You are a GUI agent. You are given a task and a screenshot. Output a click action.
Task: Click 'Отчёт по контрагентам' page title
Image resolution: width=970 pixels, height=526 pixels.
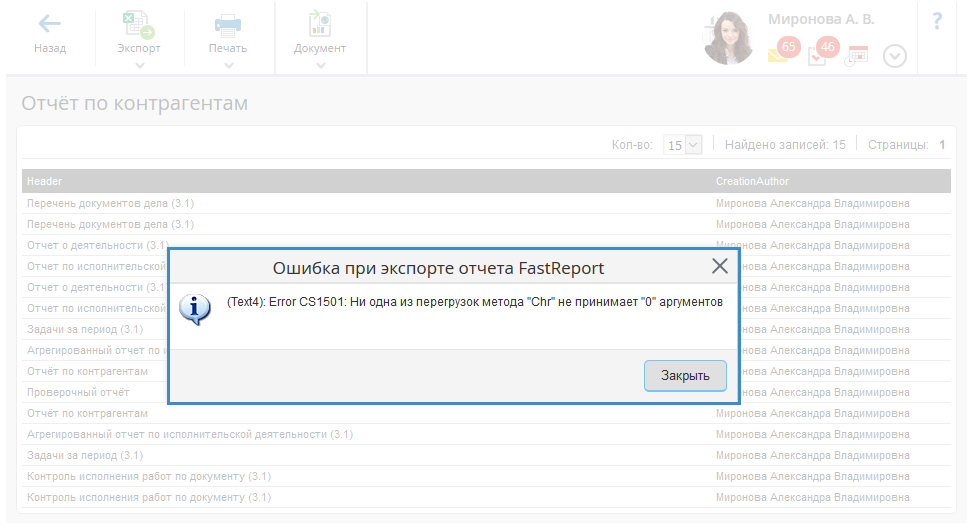(x=135, y=103)
